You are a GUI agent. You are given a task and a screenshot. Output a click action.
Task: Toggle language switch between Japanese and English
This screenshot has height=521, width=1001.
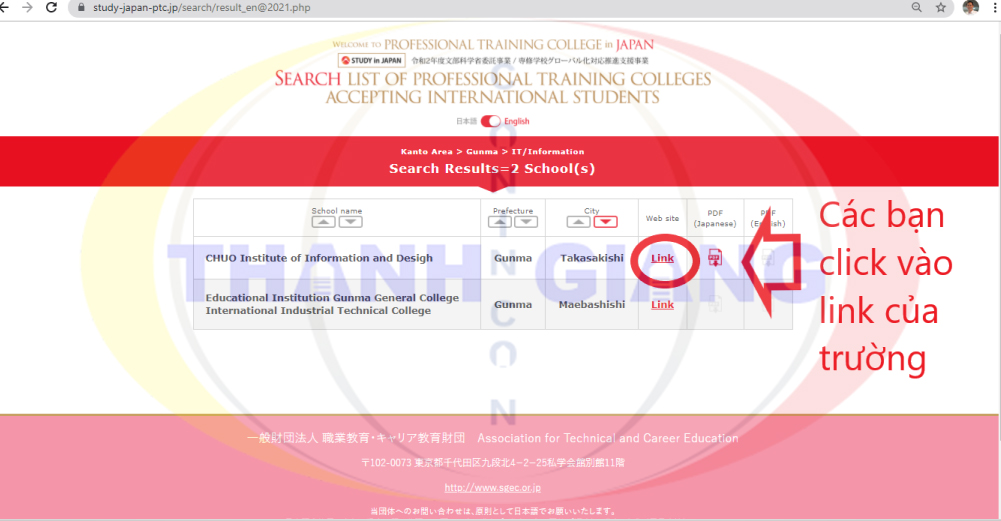coord(491,121)
